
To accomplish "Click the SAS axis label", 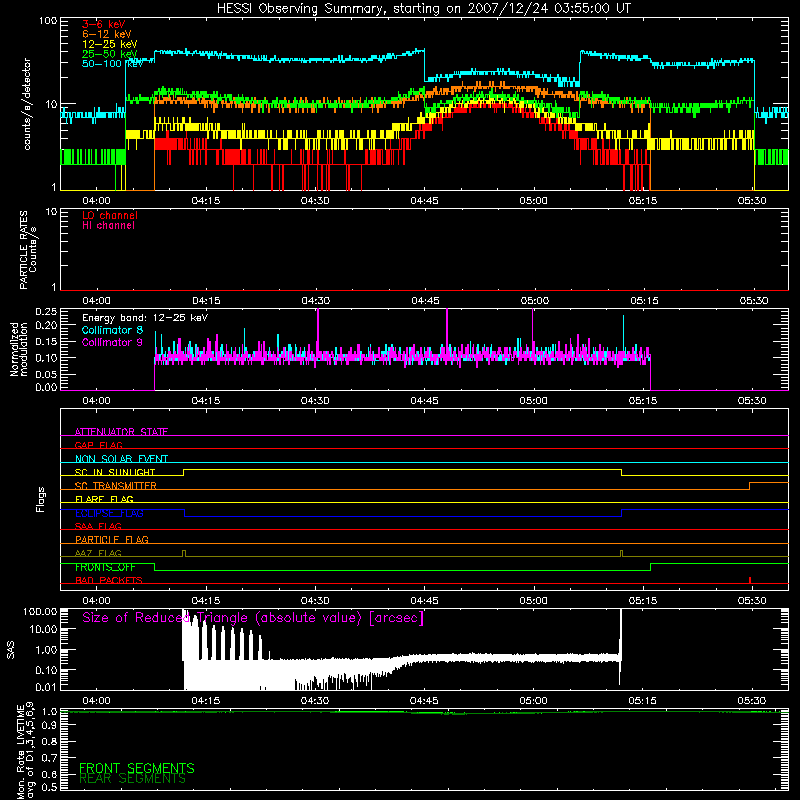I will (x=11, y=650).
